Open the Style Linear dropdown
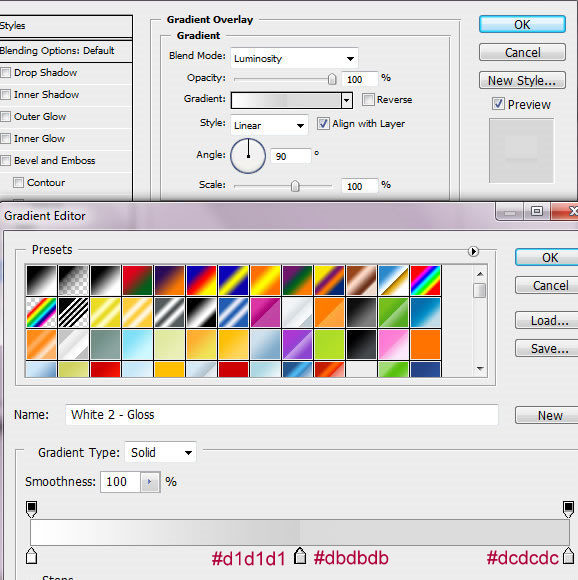578x580 pixels. 269,125
